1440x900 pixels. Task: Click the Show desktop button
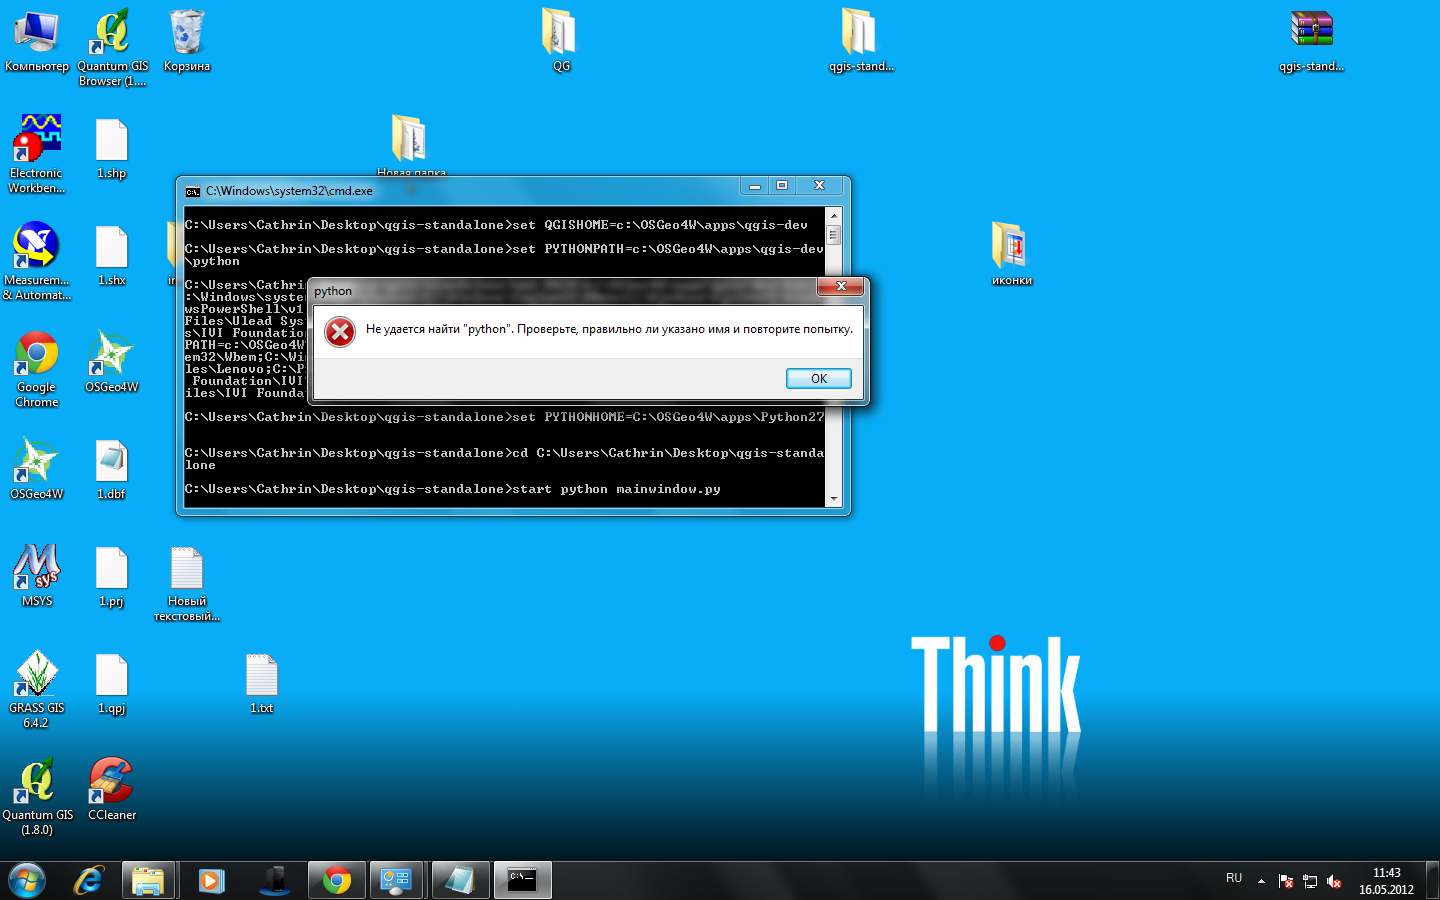(x=1433, y=881)
